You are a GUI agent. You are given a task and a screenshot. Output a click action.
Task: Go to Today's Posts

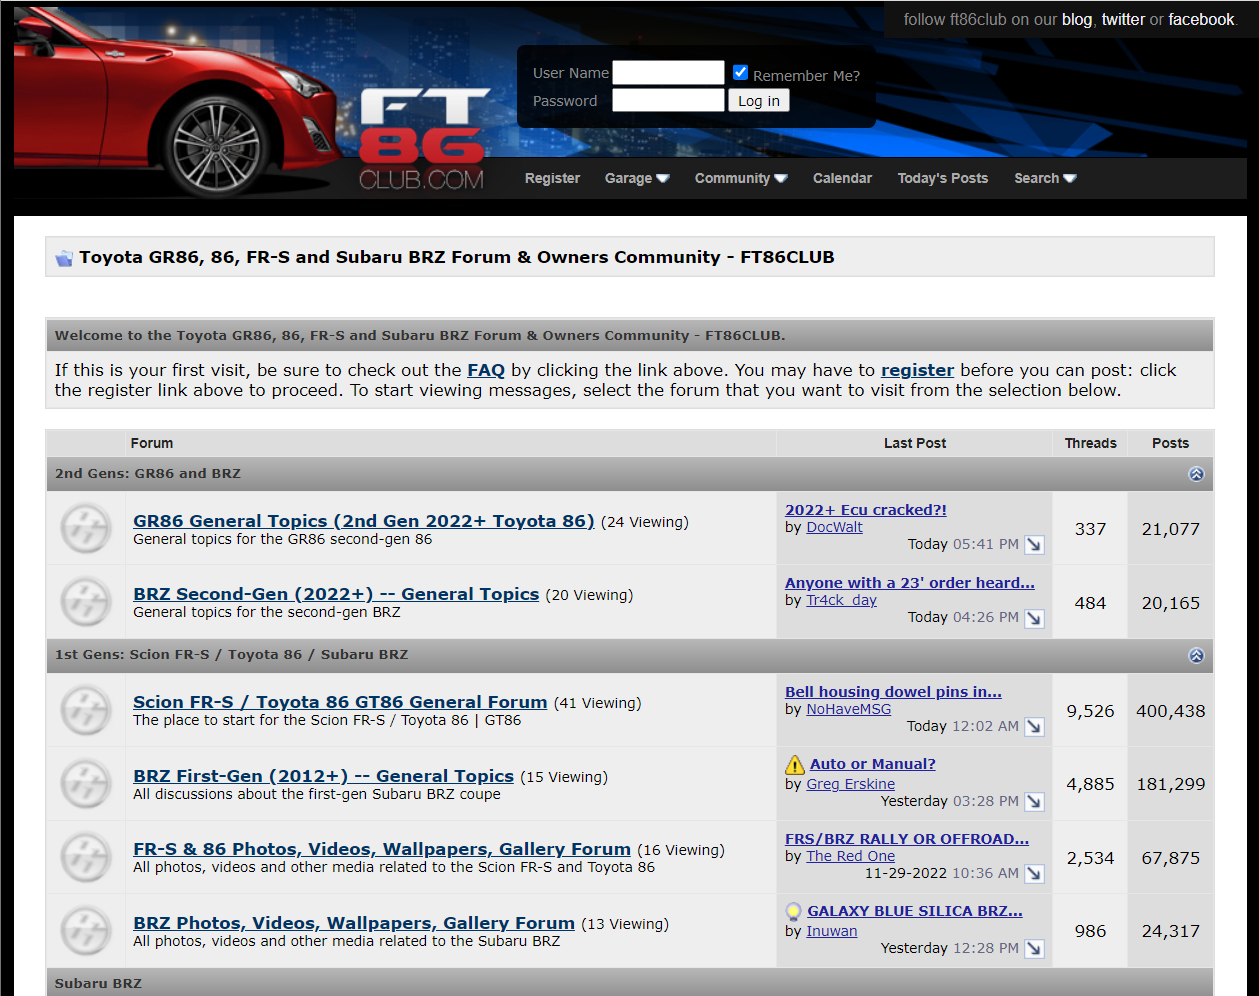[x=942, y=178]
